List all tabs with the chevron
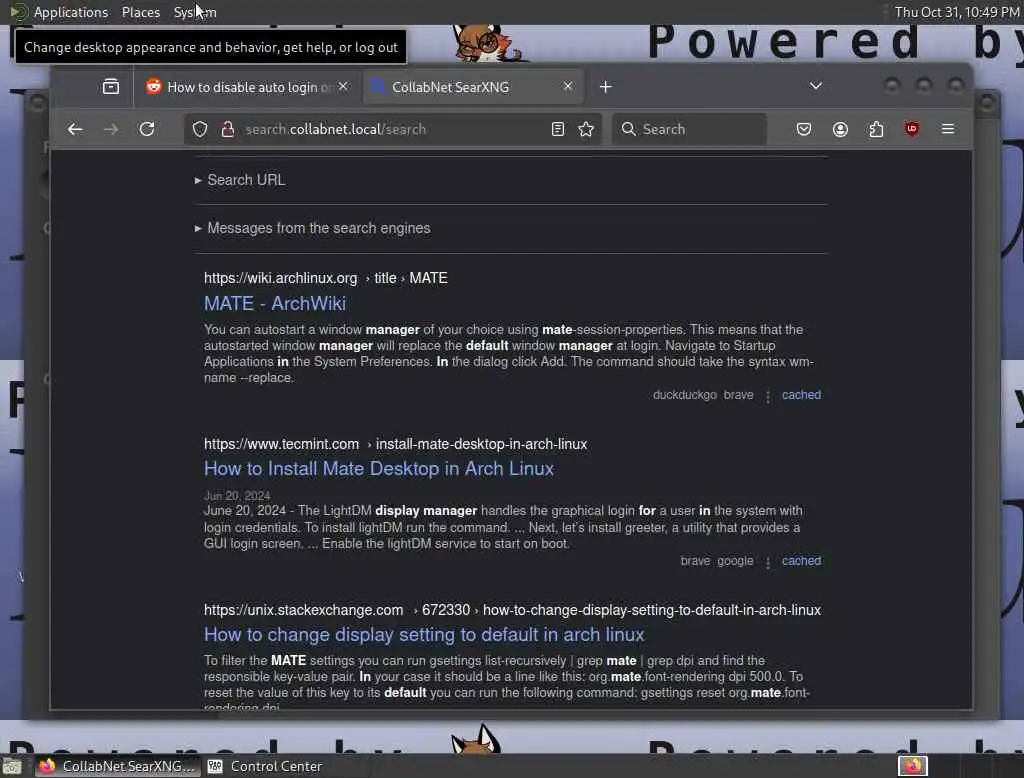Image resolution: width=1024 pixels, height=778 pixels. [816, 86]
